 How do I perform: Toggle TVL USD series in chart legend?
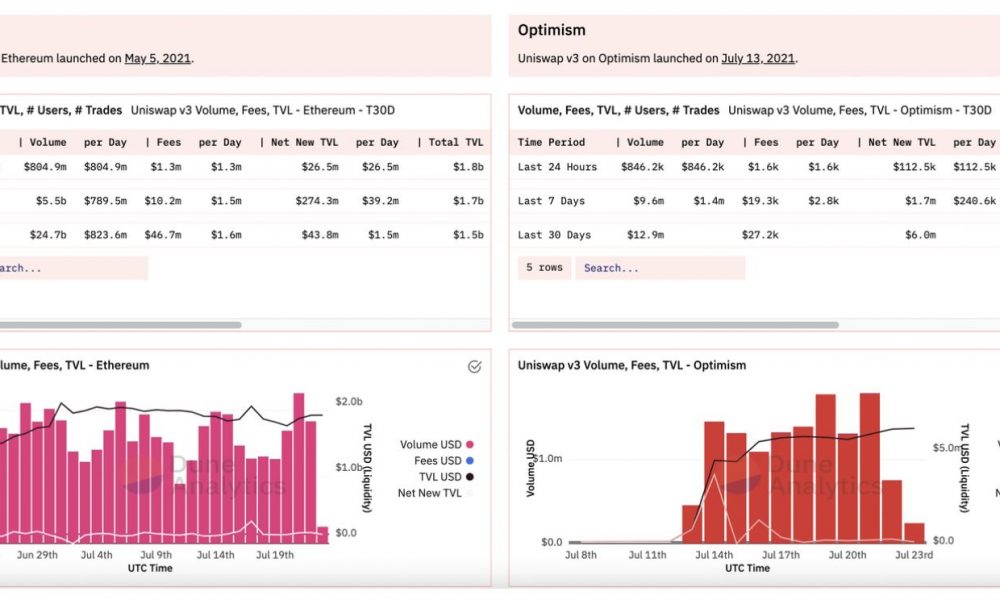pyautogui.click(x=446, y=476)
